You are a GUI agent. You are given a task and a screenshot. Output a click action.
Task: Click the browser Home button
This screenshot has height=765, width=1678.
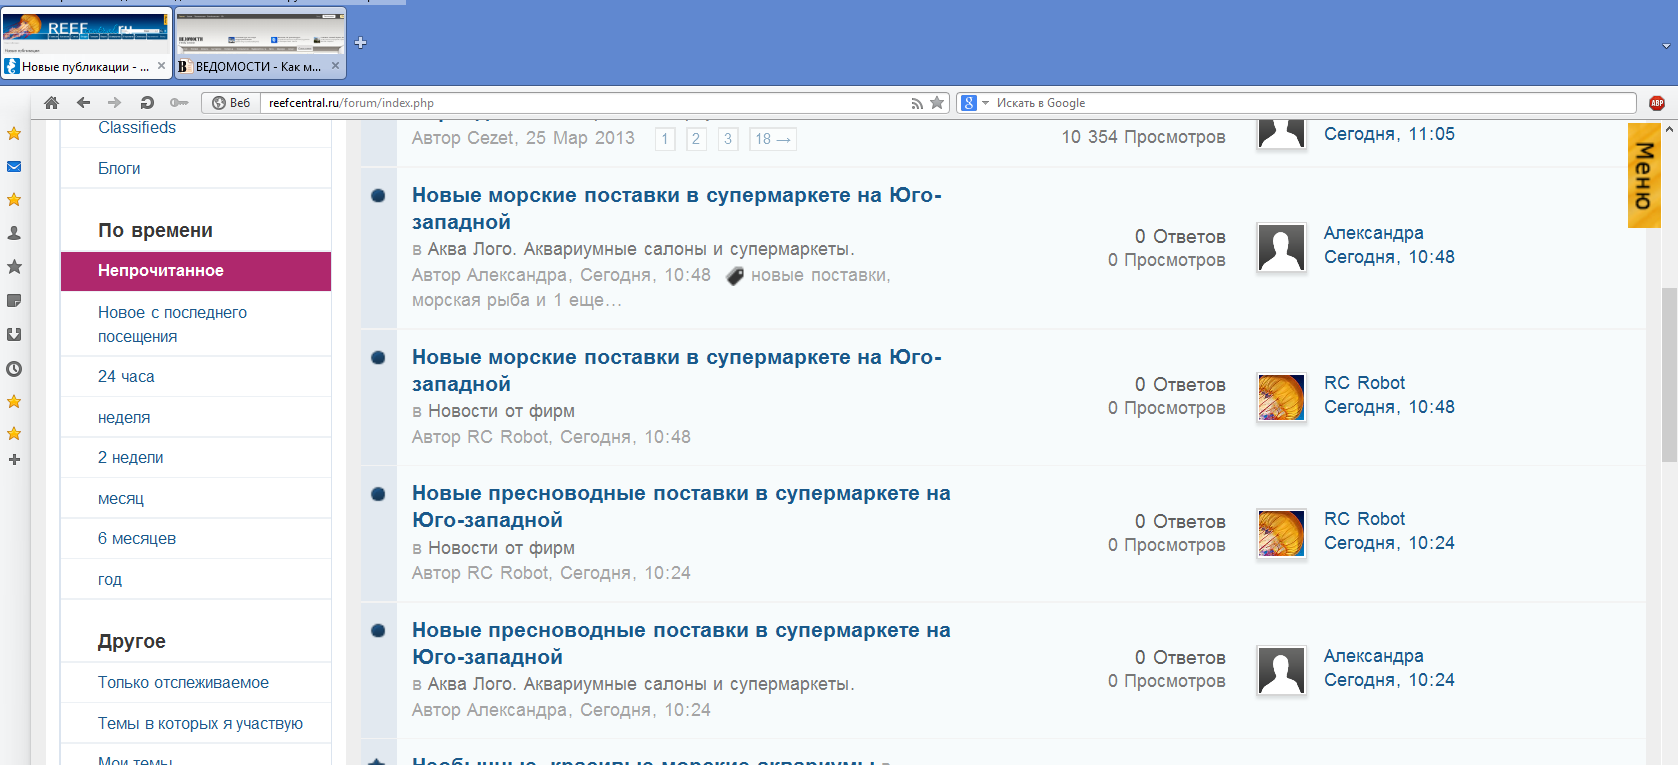52,103
